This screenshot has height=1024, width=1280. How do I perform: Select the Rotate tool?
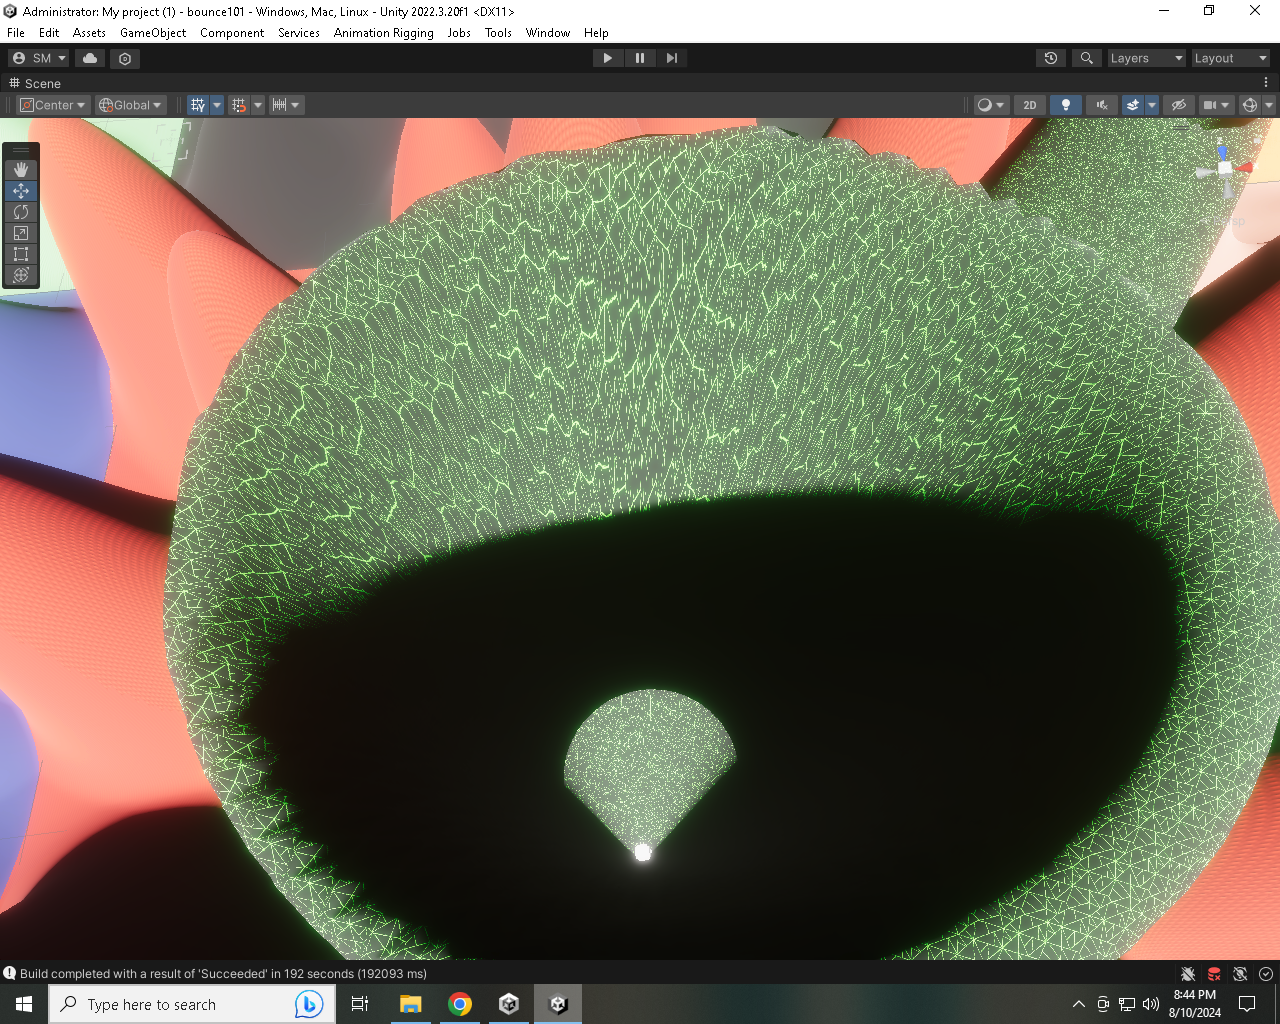point(21,212)
